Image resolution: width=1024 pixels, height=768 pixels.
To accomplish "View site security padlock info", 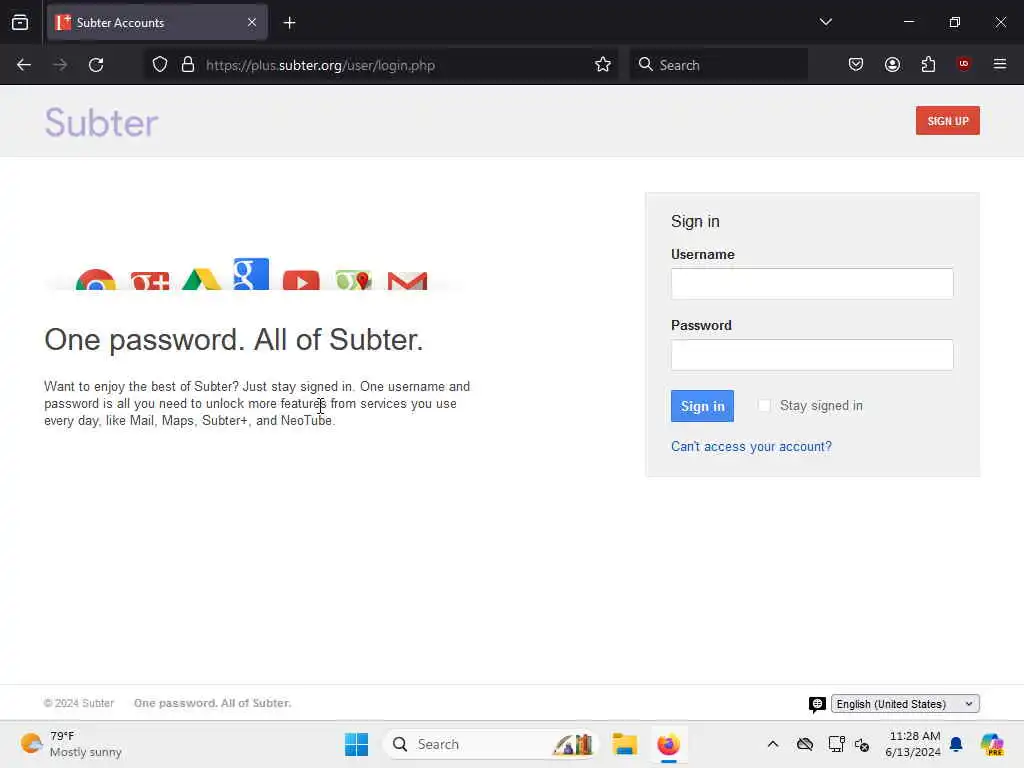I will pyautogui.click(x=188, y=65).
